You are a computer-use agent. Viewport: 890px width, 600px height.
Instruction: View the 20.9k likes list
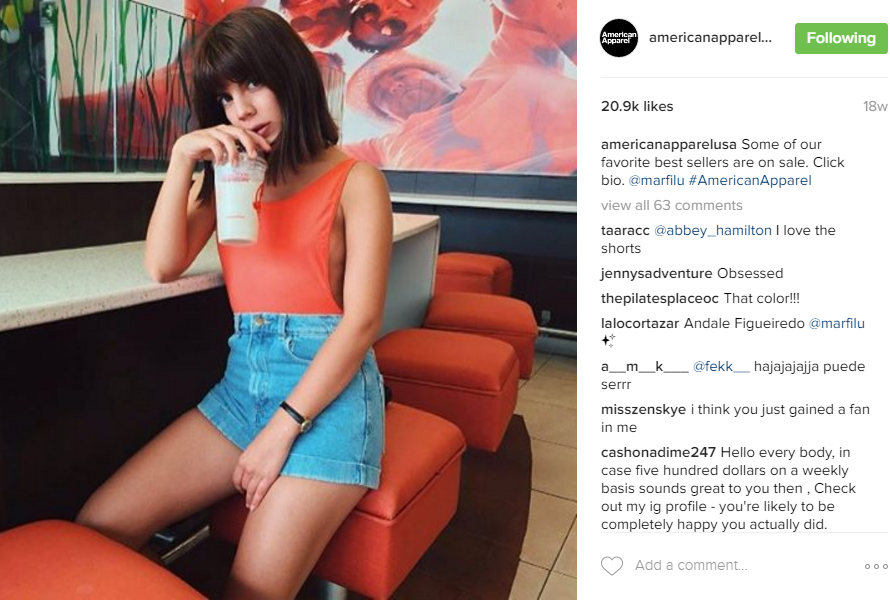pyautogui.click(x=637, y=106)
